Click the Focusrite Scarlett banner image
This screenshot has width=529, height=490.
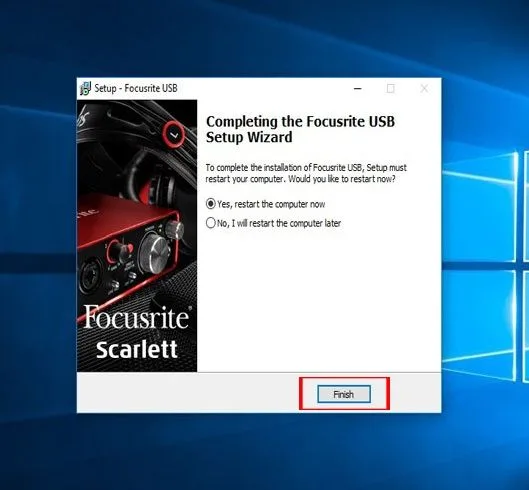click(x=137, y=236)
